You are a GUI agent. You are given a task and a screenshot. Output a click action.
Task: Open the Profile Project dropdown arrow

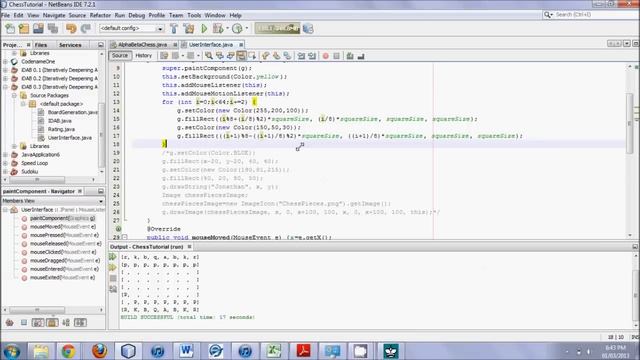tap(247, 29)
